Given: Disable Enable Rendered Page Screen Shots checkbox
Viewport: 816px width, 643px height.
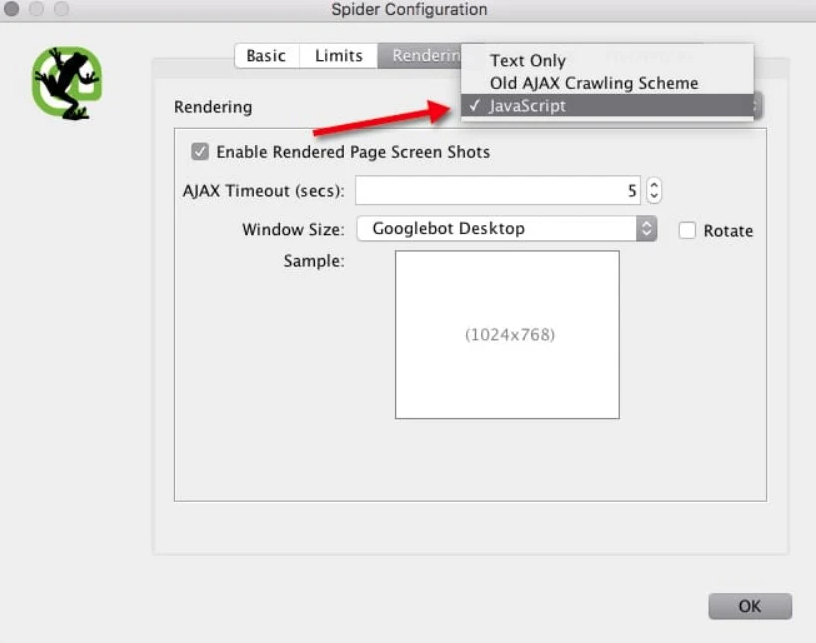Looking at the screenshot, I should (x=200, y=152).
